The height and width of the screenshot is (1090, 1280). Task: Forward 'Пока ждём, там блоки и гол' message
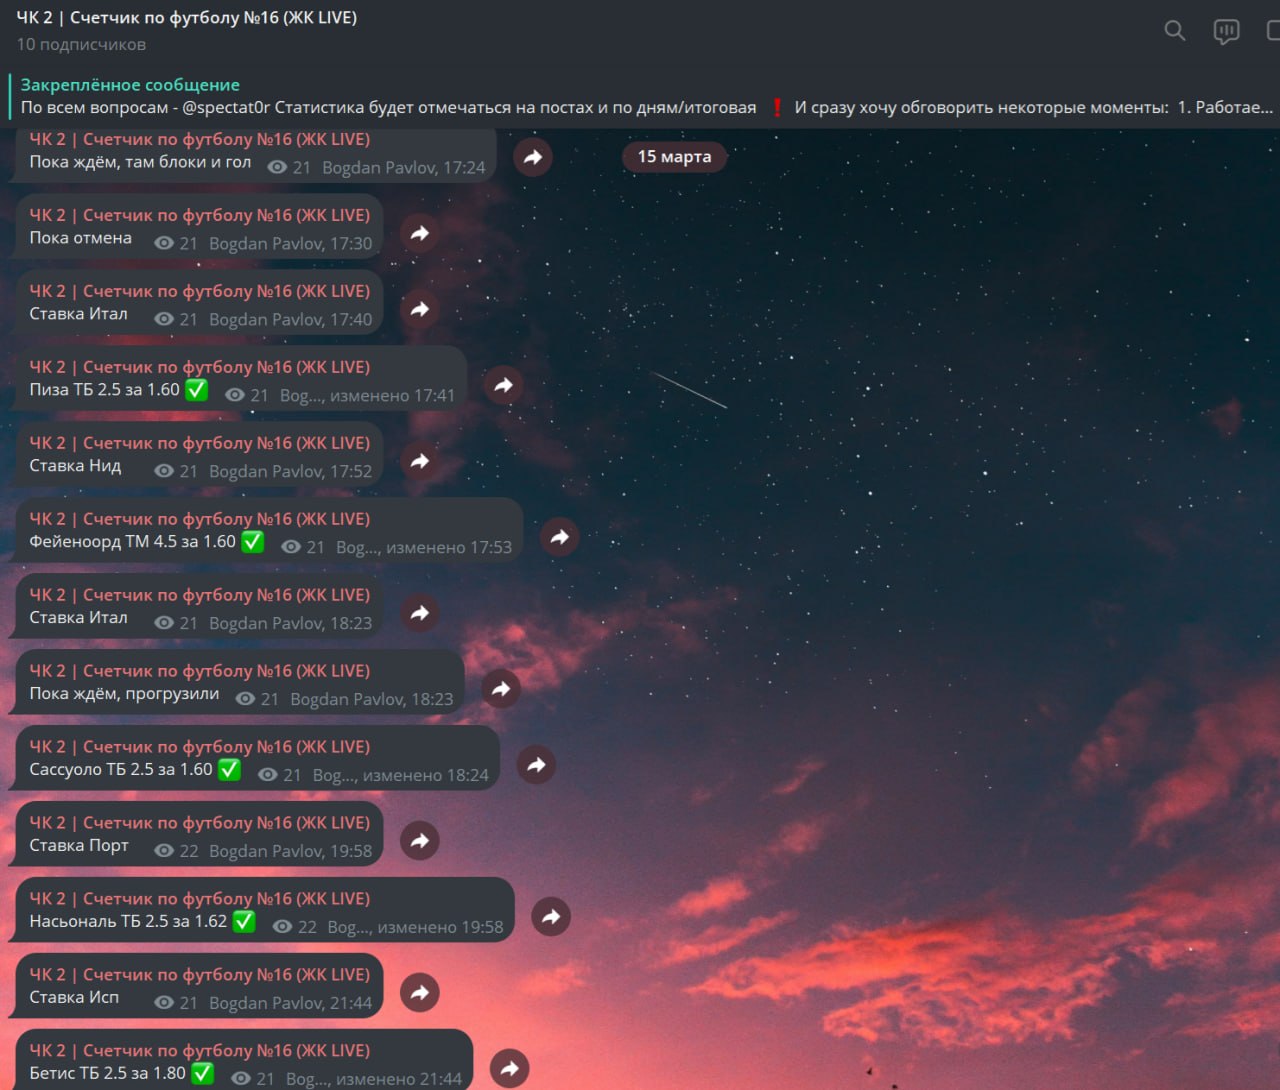click(533, 157)
